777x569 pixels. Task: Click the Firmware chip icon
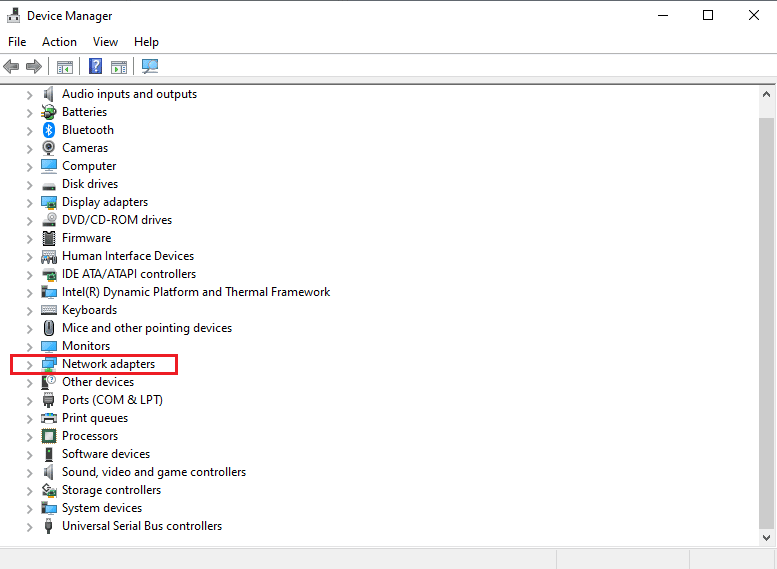point(49,238)
